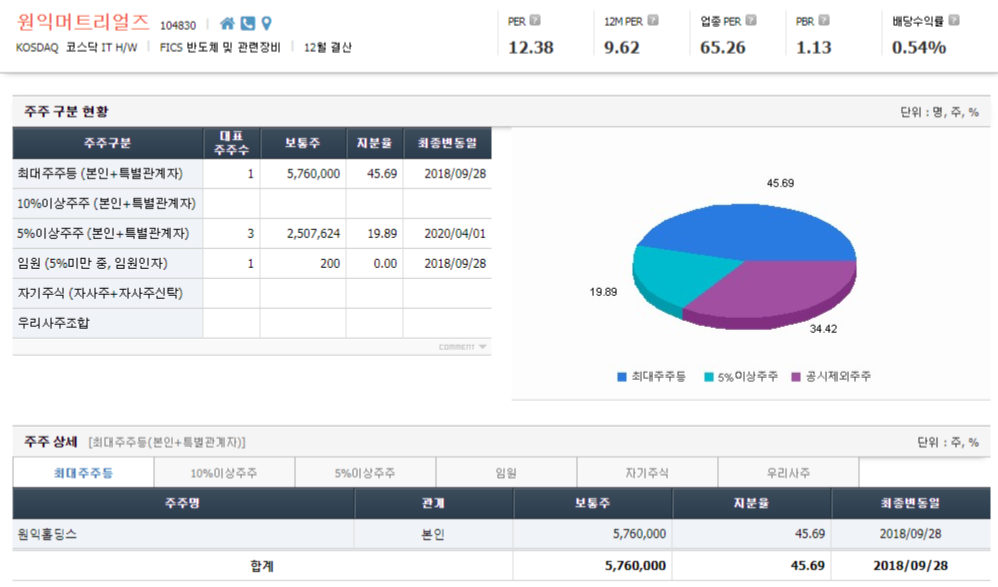Click the 12M PER value 9.62
The width and height of the screenshot is (998, 587).
point(622,48)
